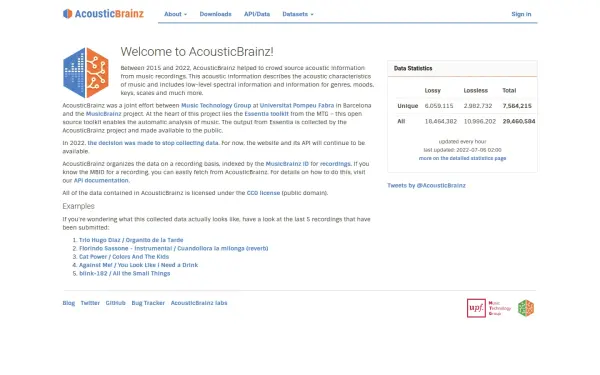Image resolution: width=600 pixels, height=375 pixels.
Task: Click the Music Technology Group footer logo
Action: click(500, 308)
